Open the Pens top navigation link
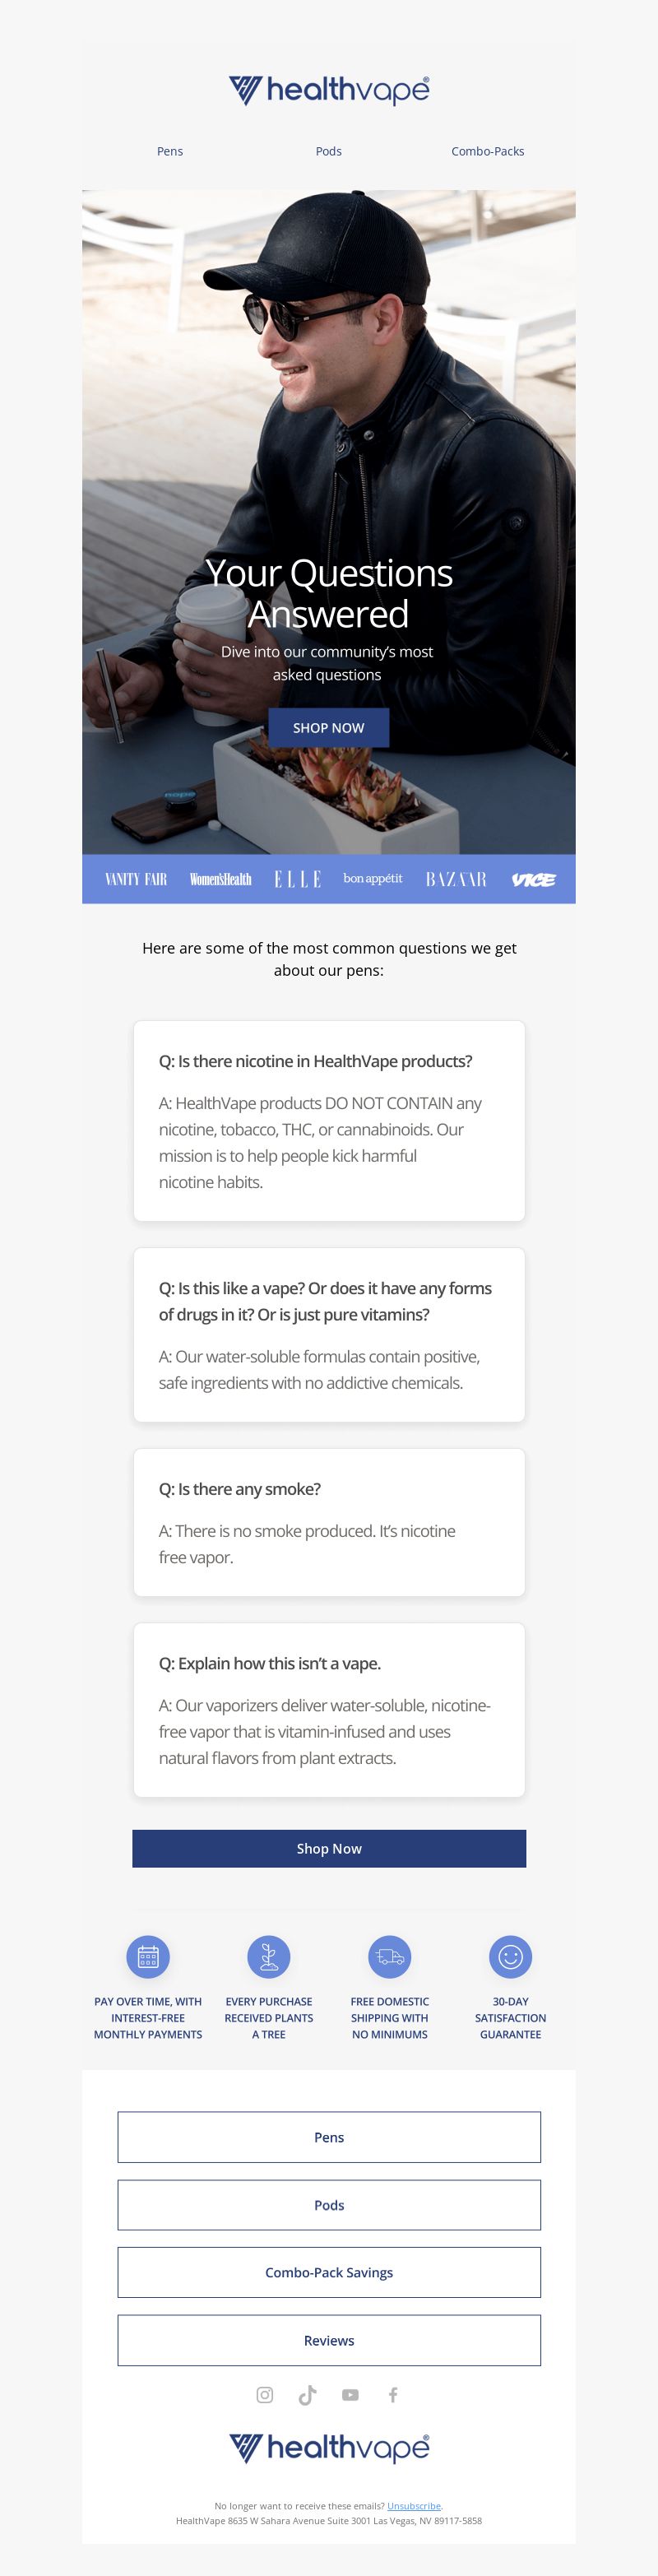This screenshot has height=2576, width=658. point(170,151)
